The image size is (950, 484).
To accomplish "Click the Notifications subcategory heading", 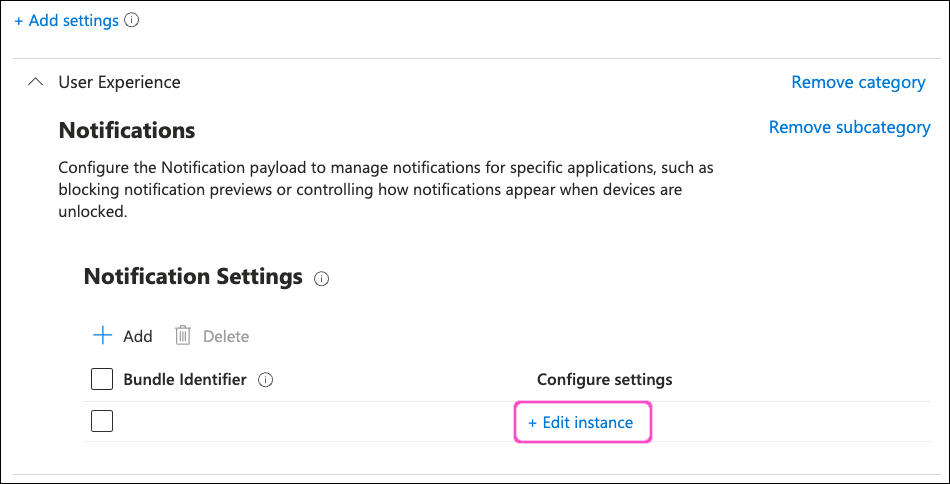I will coord(127,130).
